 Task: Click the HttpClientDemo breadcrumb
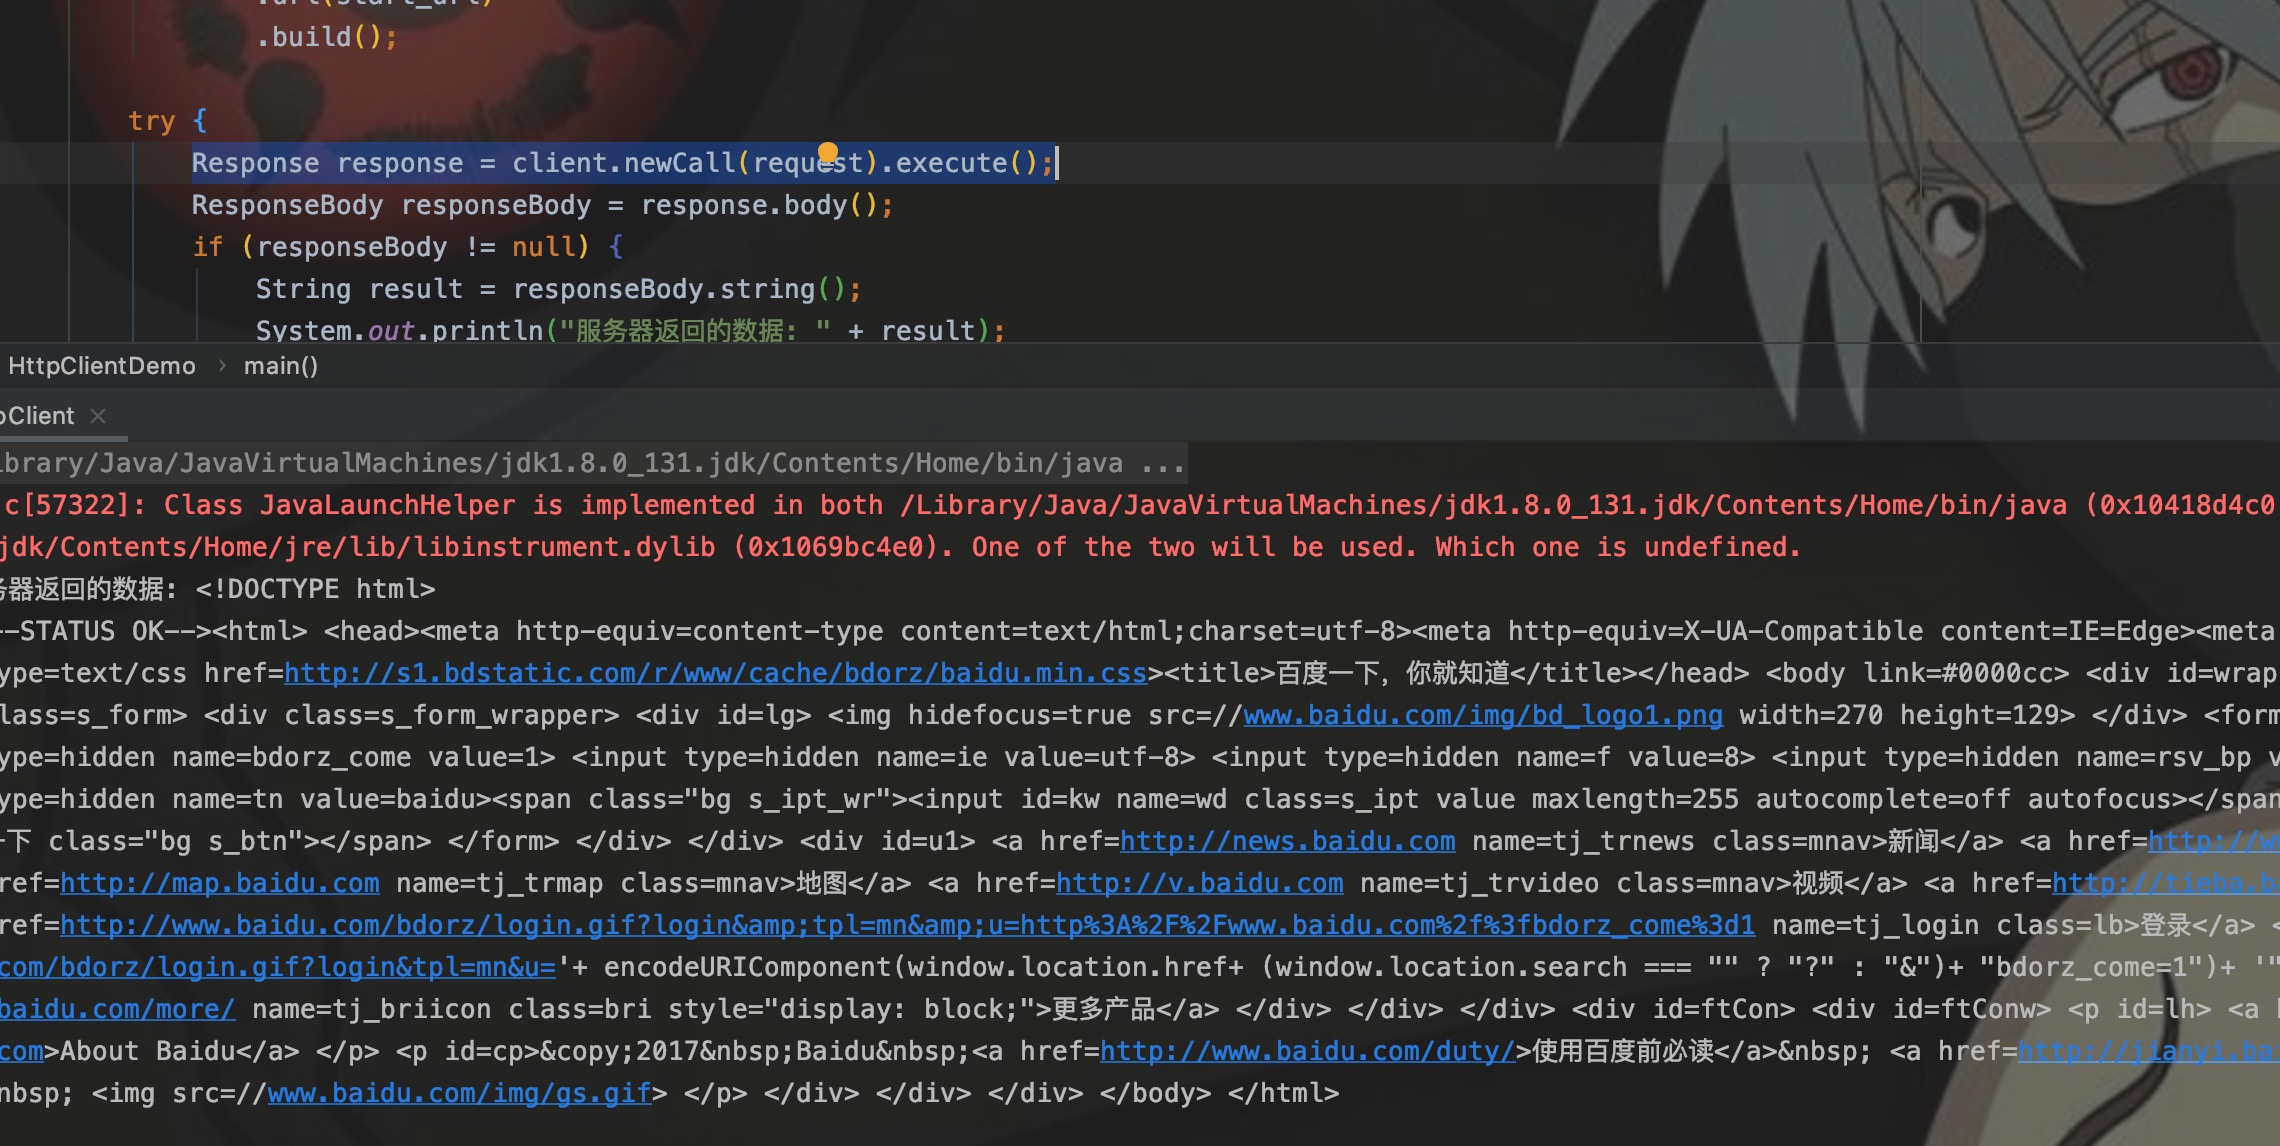click(101, 366)
